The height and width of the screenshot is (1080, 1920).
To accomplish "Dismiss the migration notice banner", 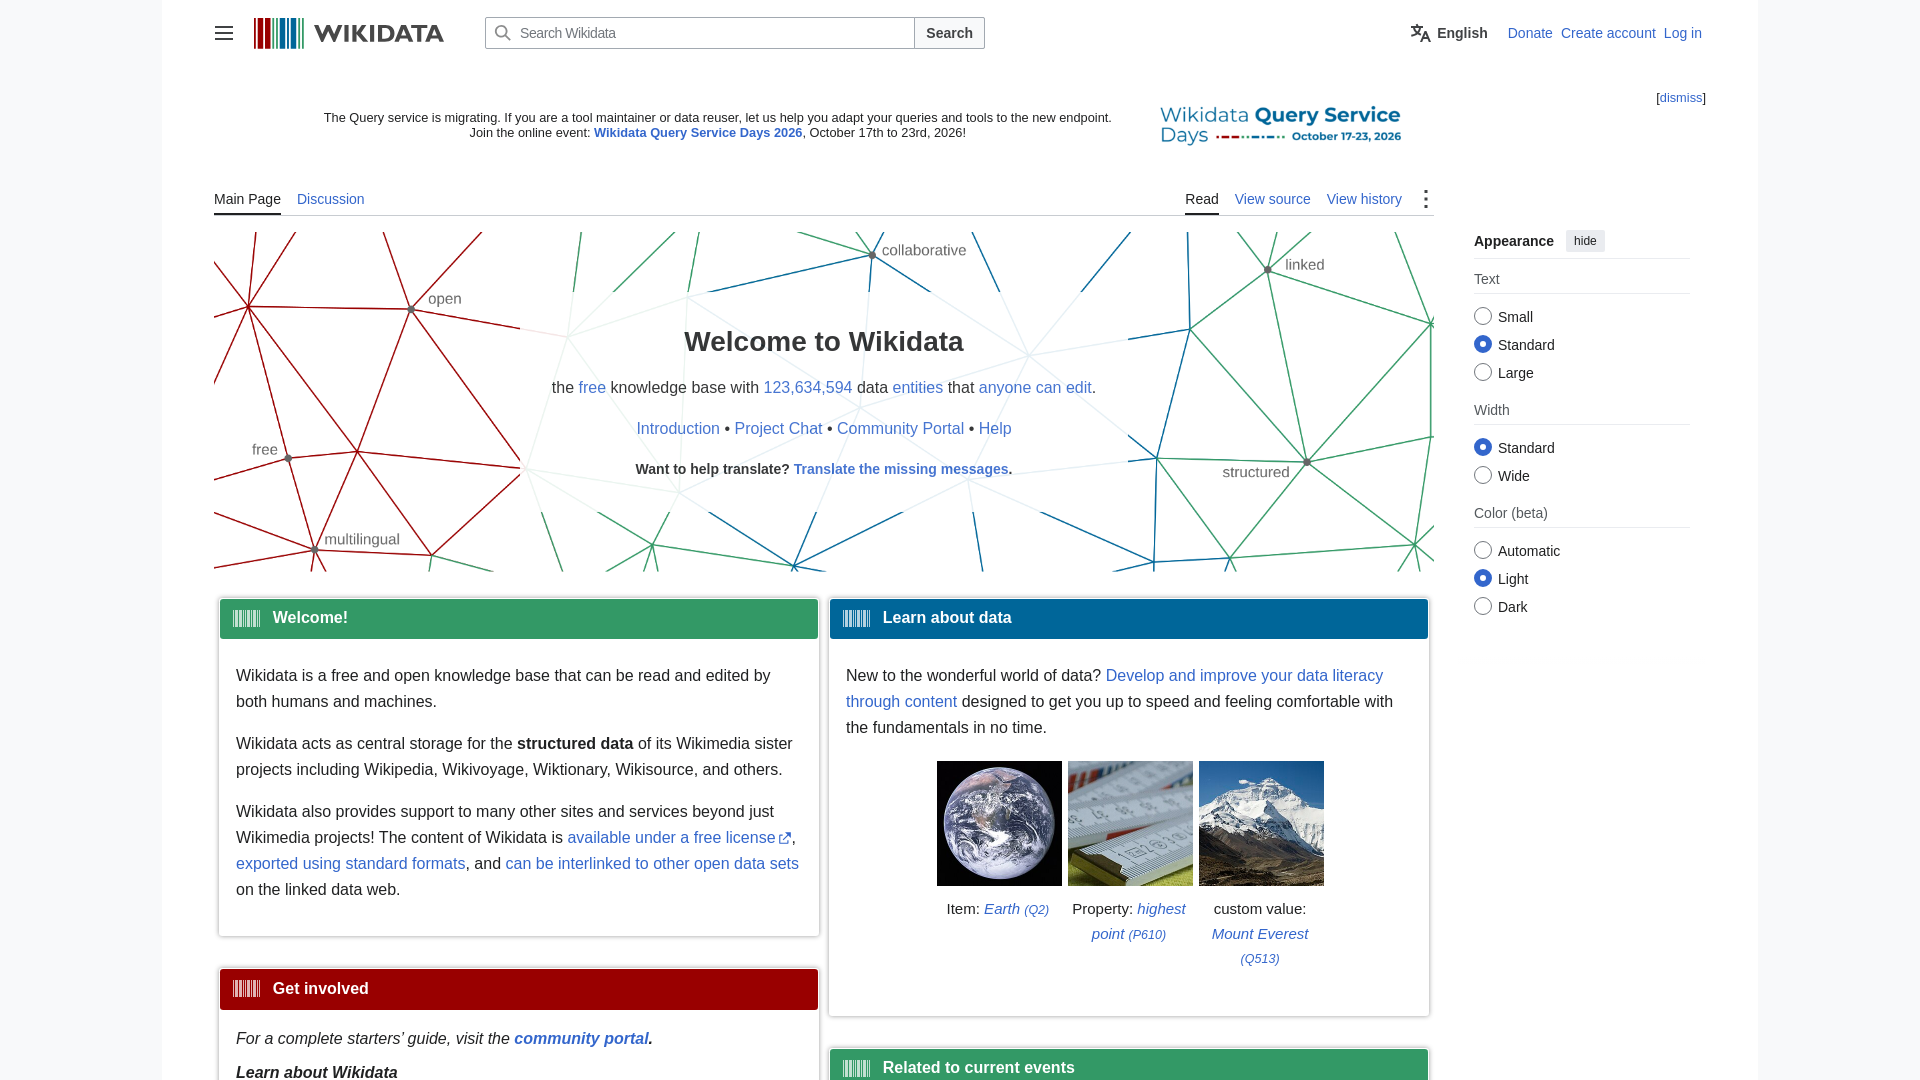I will click(1680, 98).
